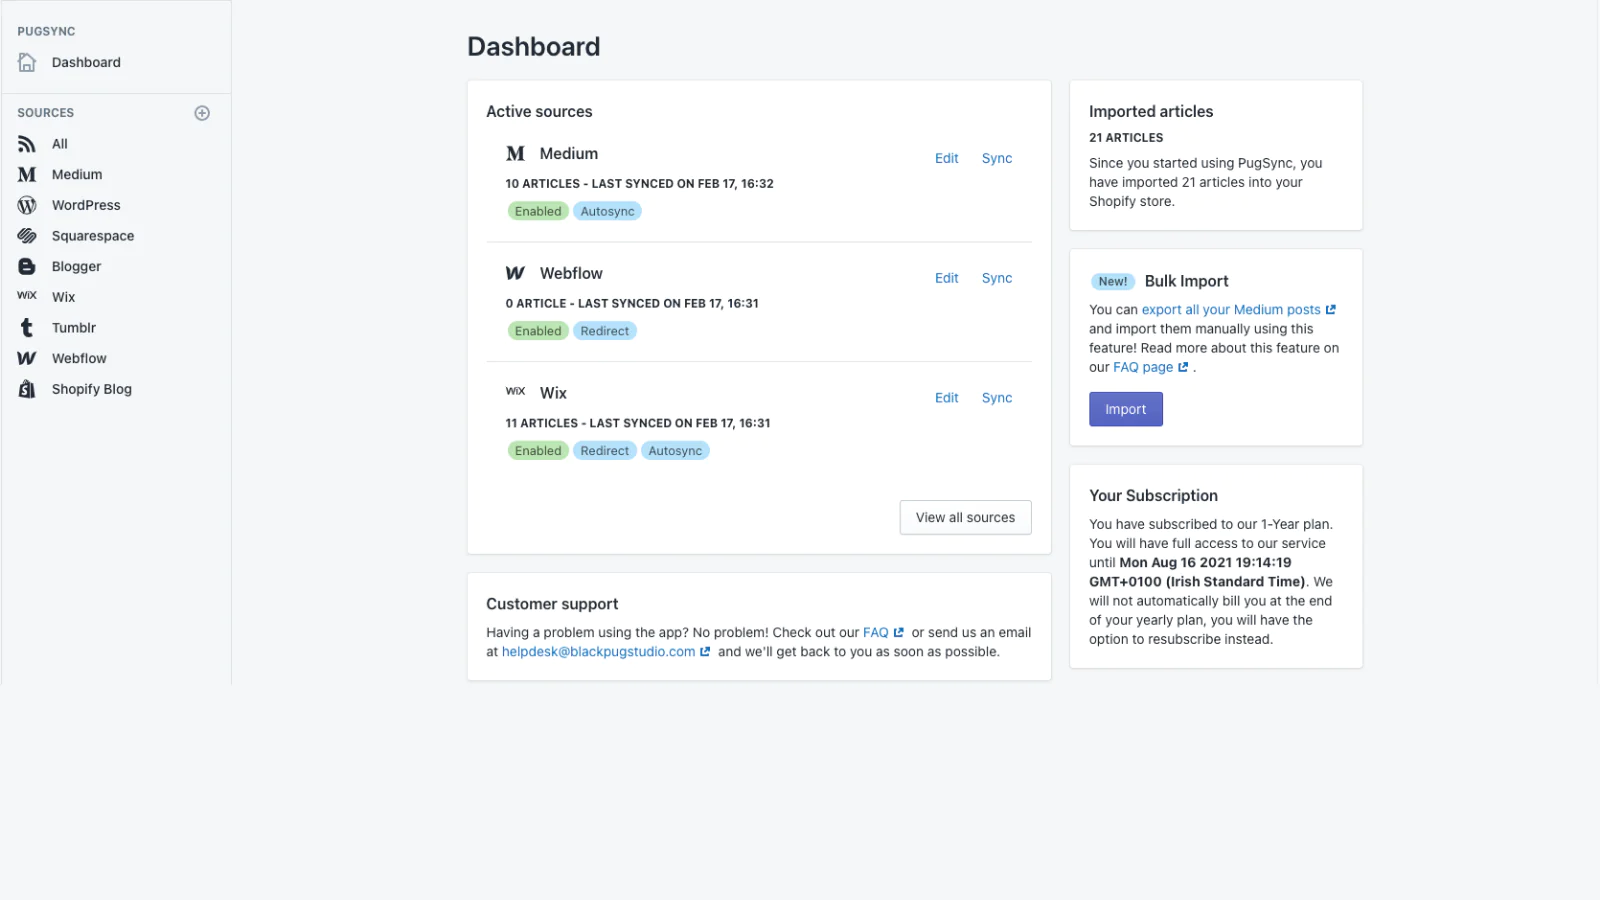
Task: Open the FAQ page link in Bulk Import
Action: click(1143, 367)
